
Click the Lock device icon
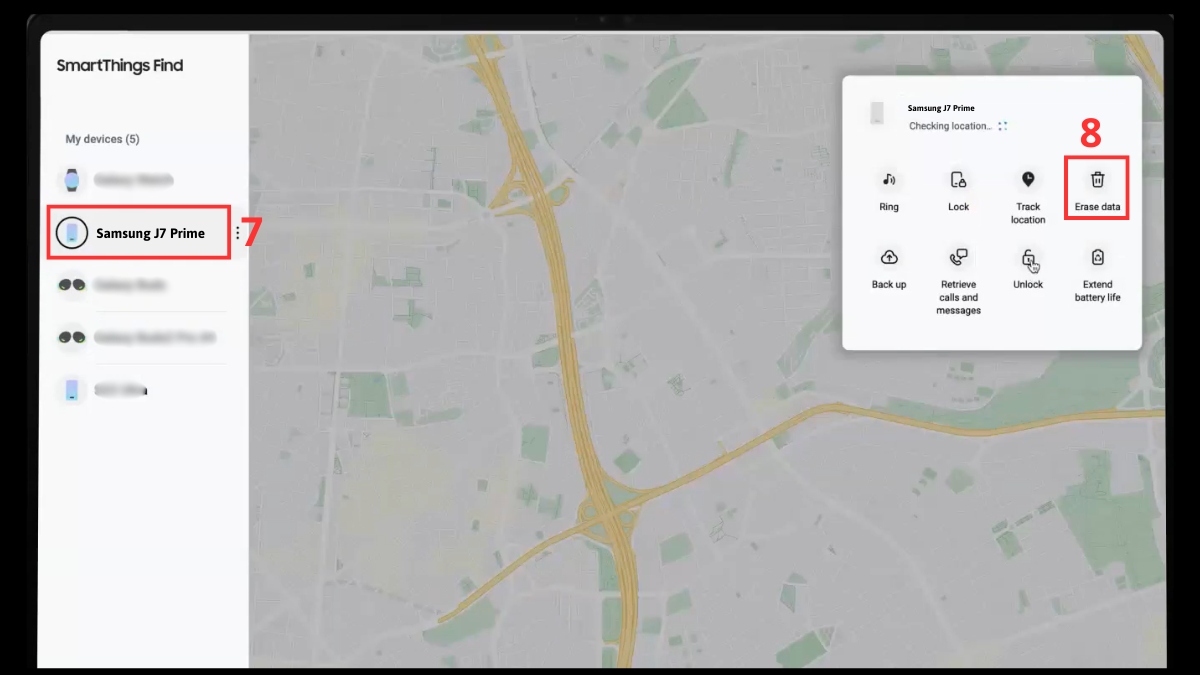[958, 179]
